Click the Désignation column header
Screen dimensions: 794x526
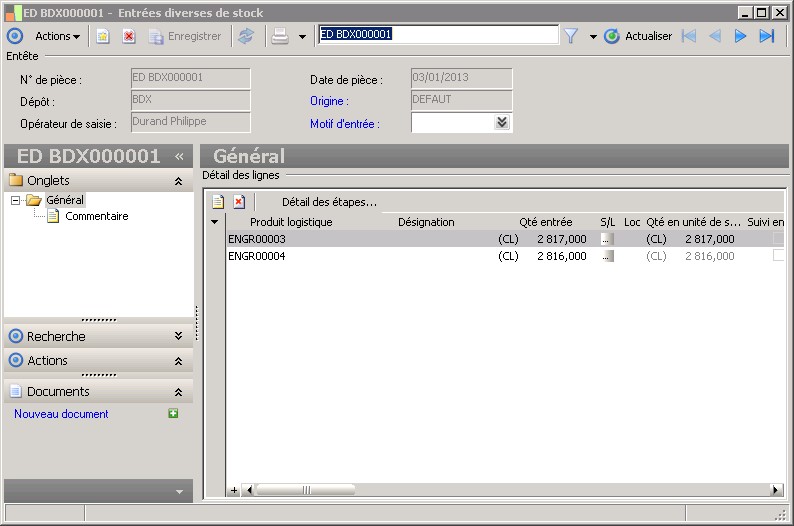(x=426, y=222)
